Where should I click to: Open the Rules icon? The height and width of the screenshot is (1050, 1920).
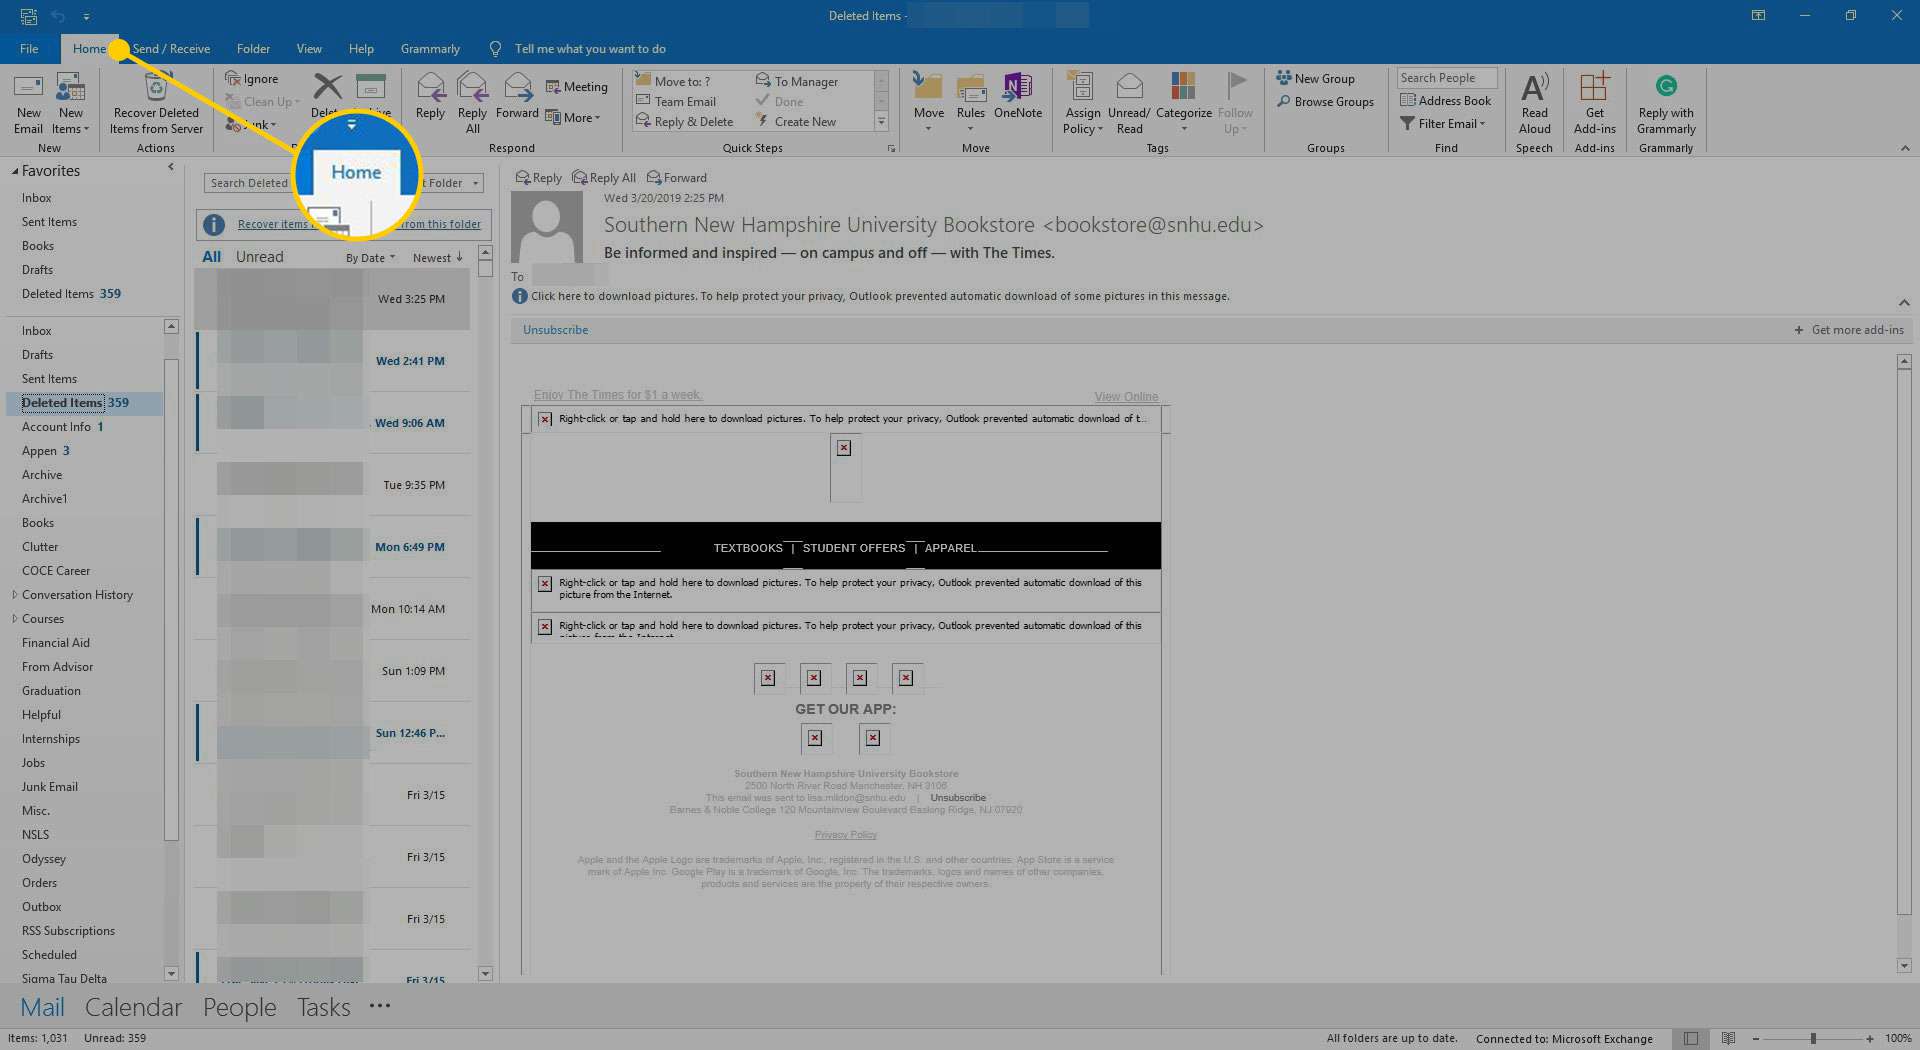point(971,88)
